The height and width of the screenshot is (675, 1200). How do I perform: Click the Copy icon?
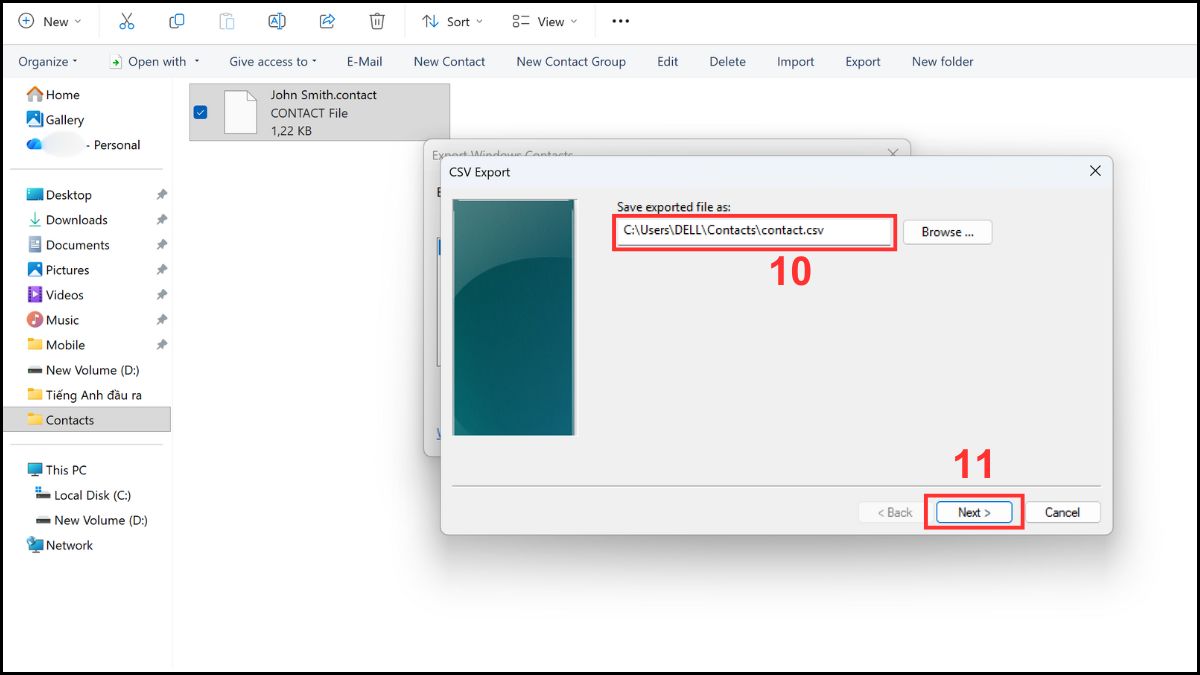pyautogui.click(x=177, y=20)
